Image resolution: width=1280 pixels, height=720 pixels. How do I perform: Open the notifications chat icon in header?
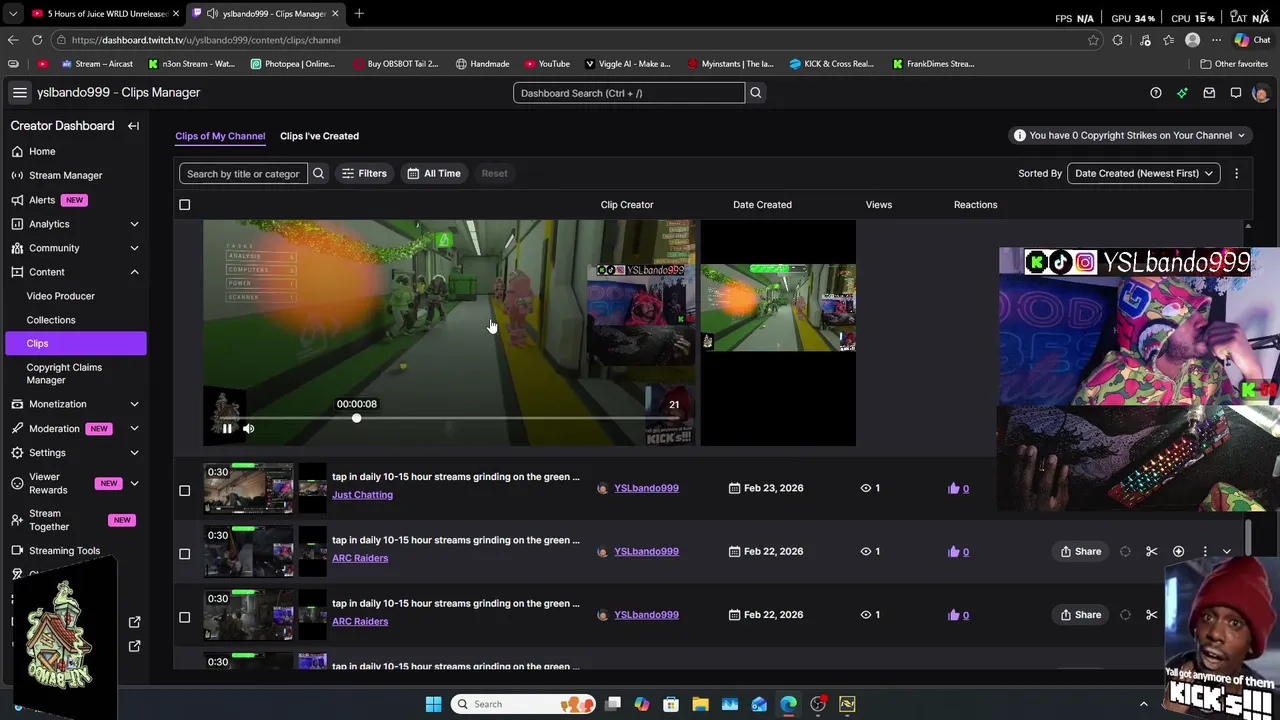pos(1236,93)
